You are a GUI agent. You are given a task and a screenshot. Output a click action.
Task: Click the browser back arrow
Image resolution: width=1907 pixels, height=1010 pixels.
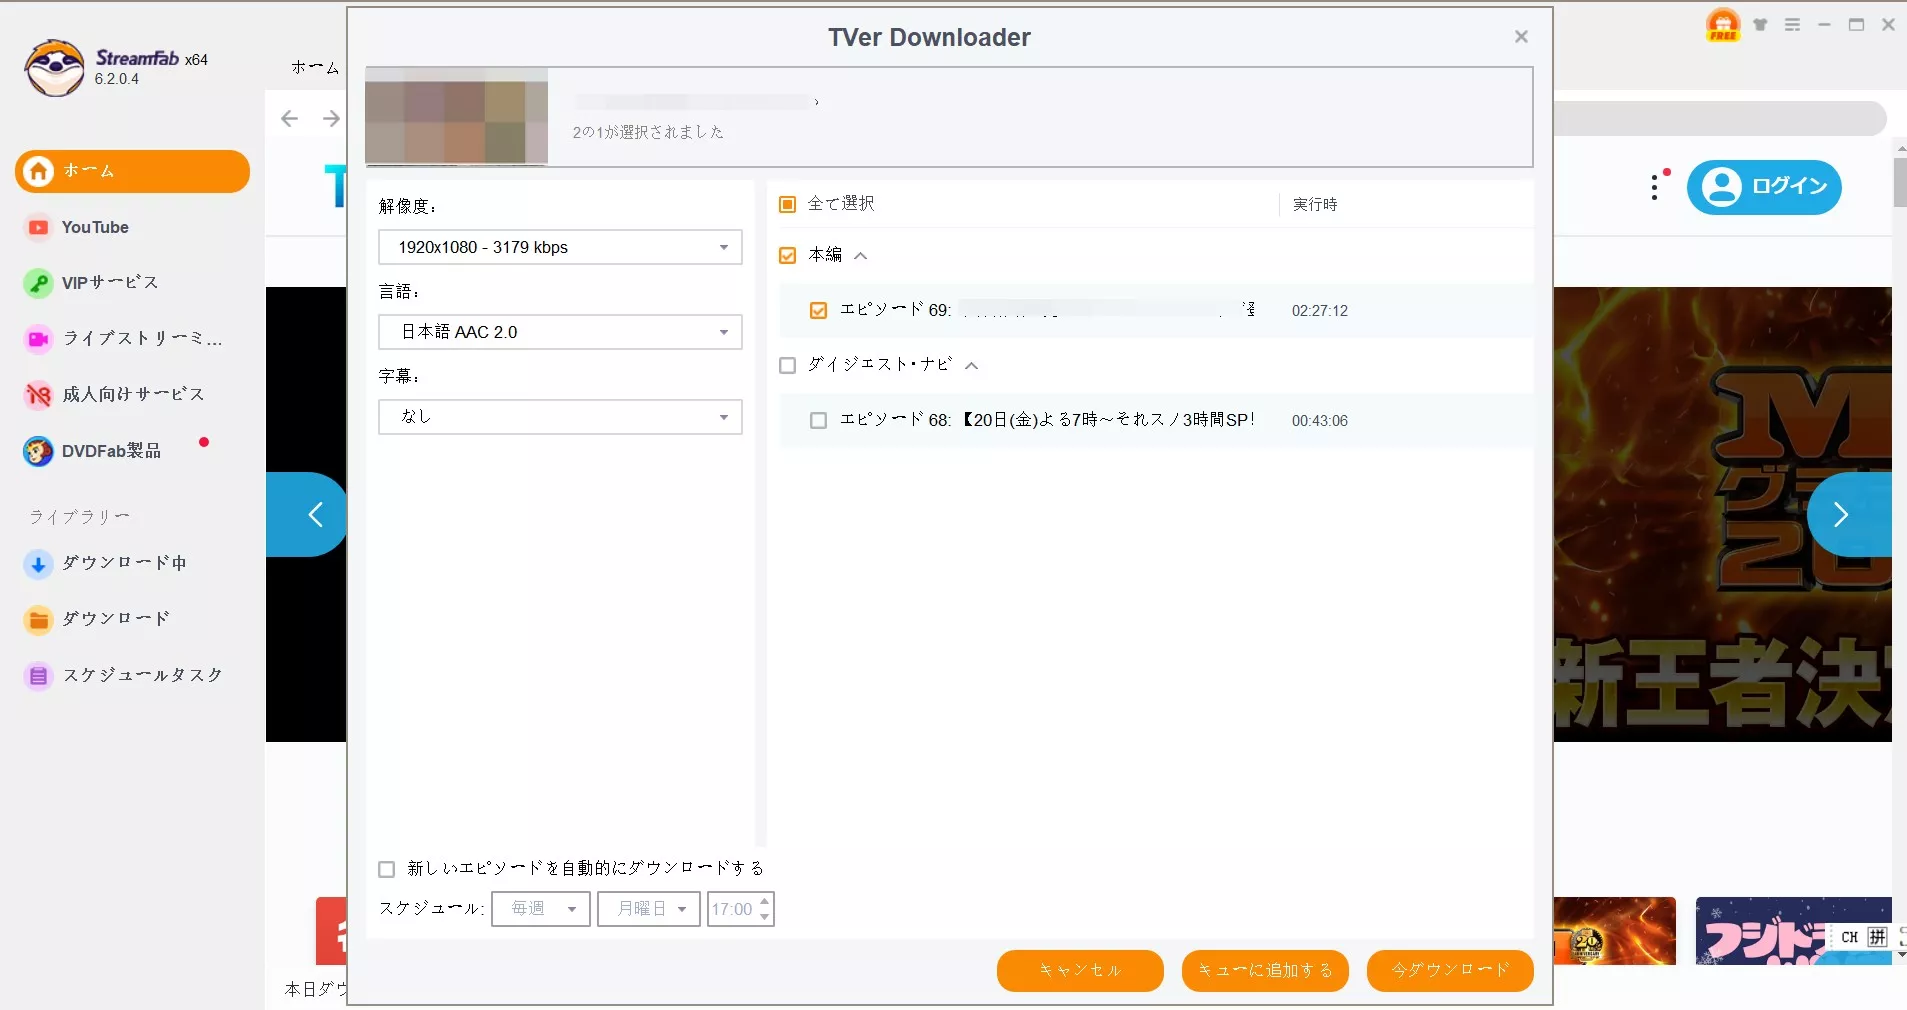[x=290, y=119]
